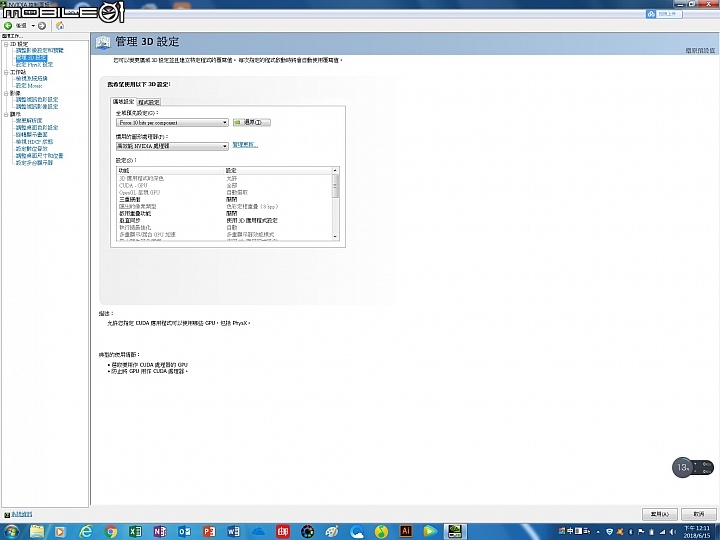
Task: Open the PhysX configuration tree item
Action: 34,65
